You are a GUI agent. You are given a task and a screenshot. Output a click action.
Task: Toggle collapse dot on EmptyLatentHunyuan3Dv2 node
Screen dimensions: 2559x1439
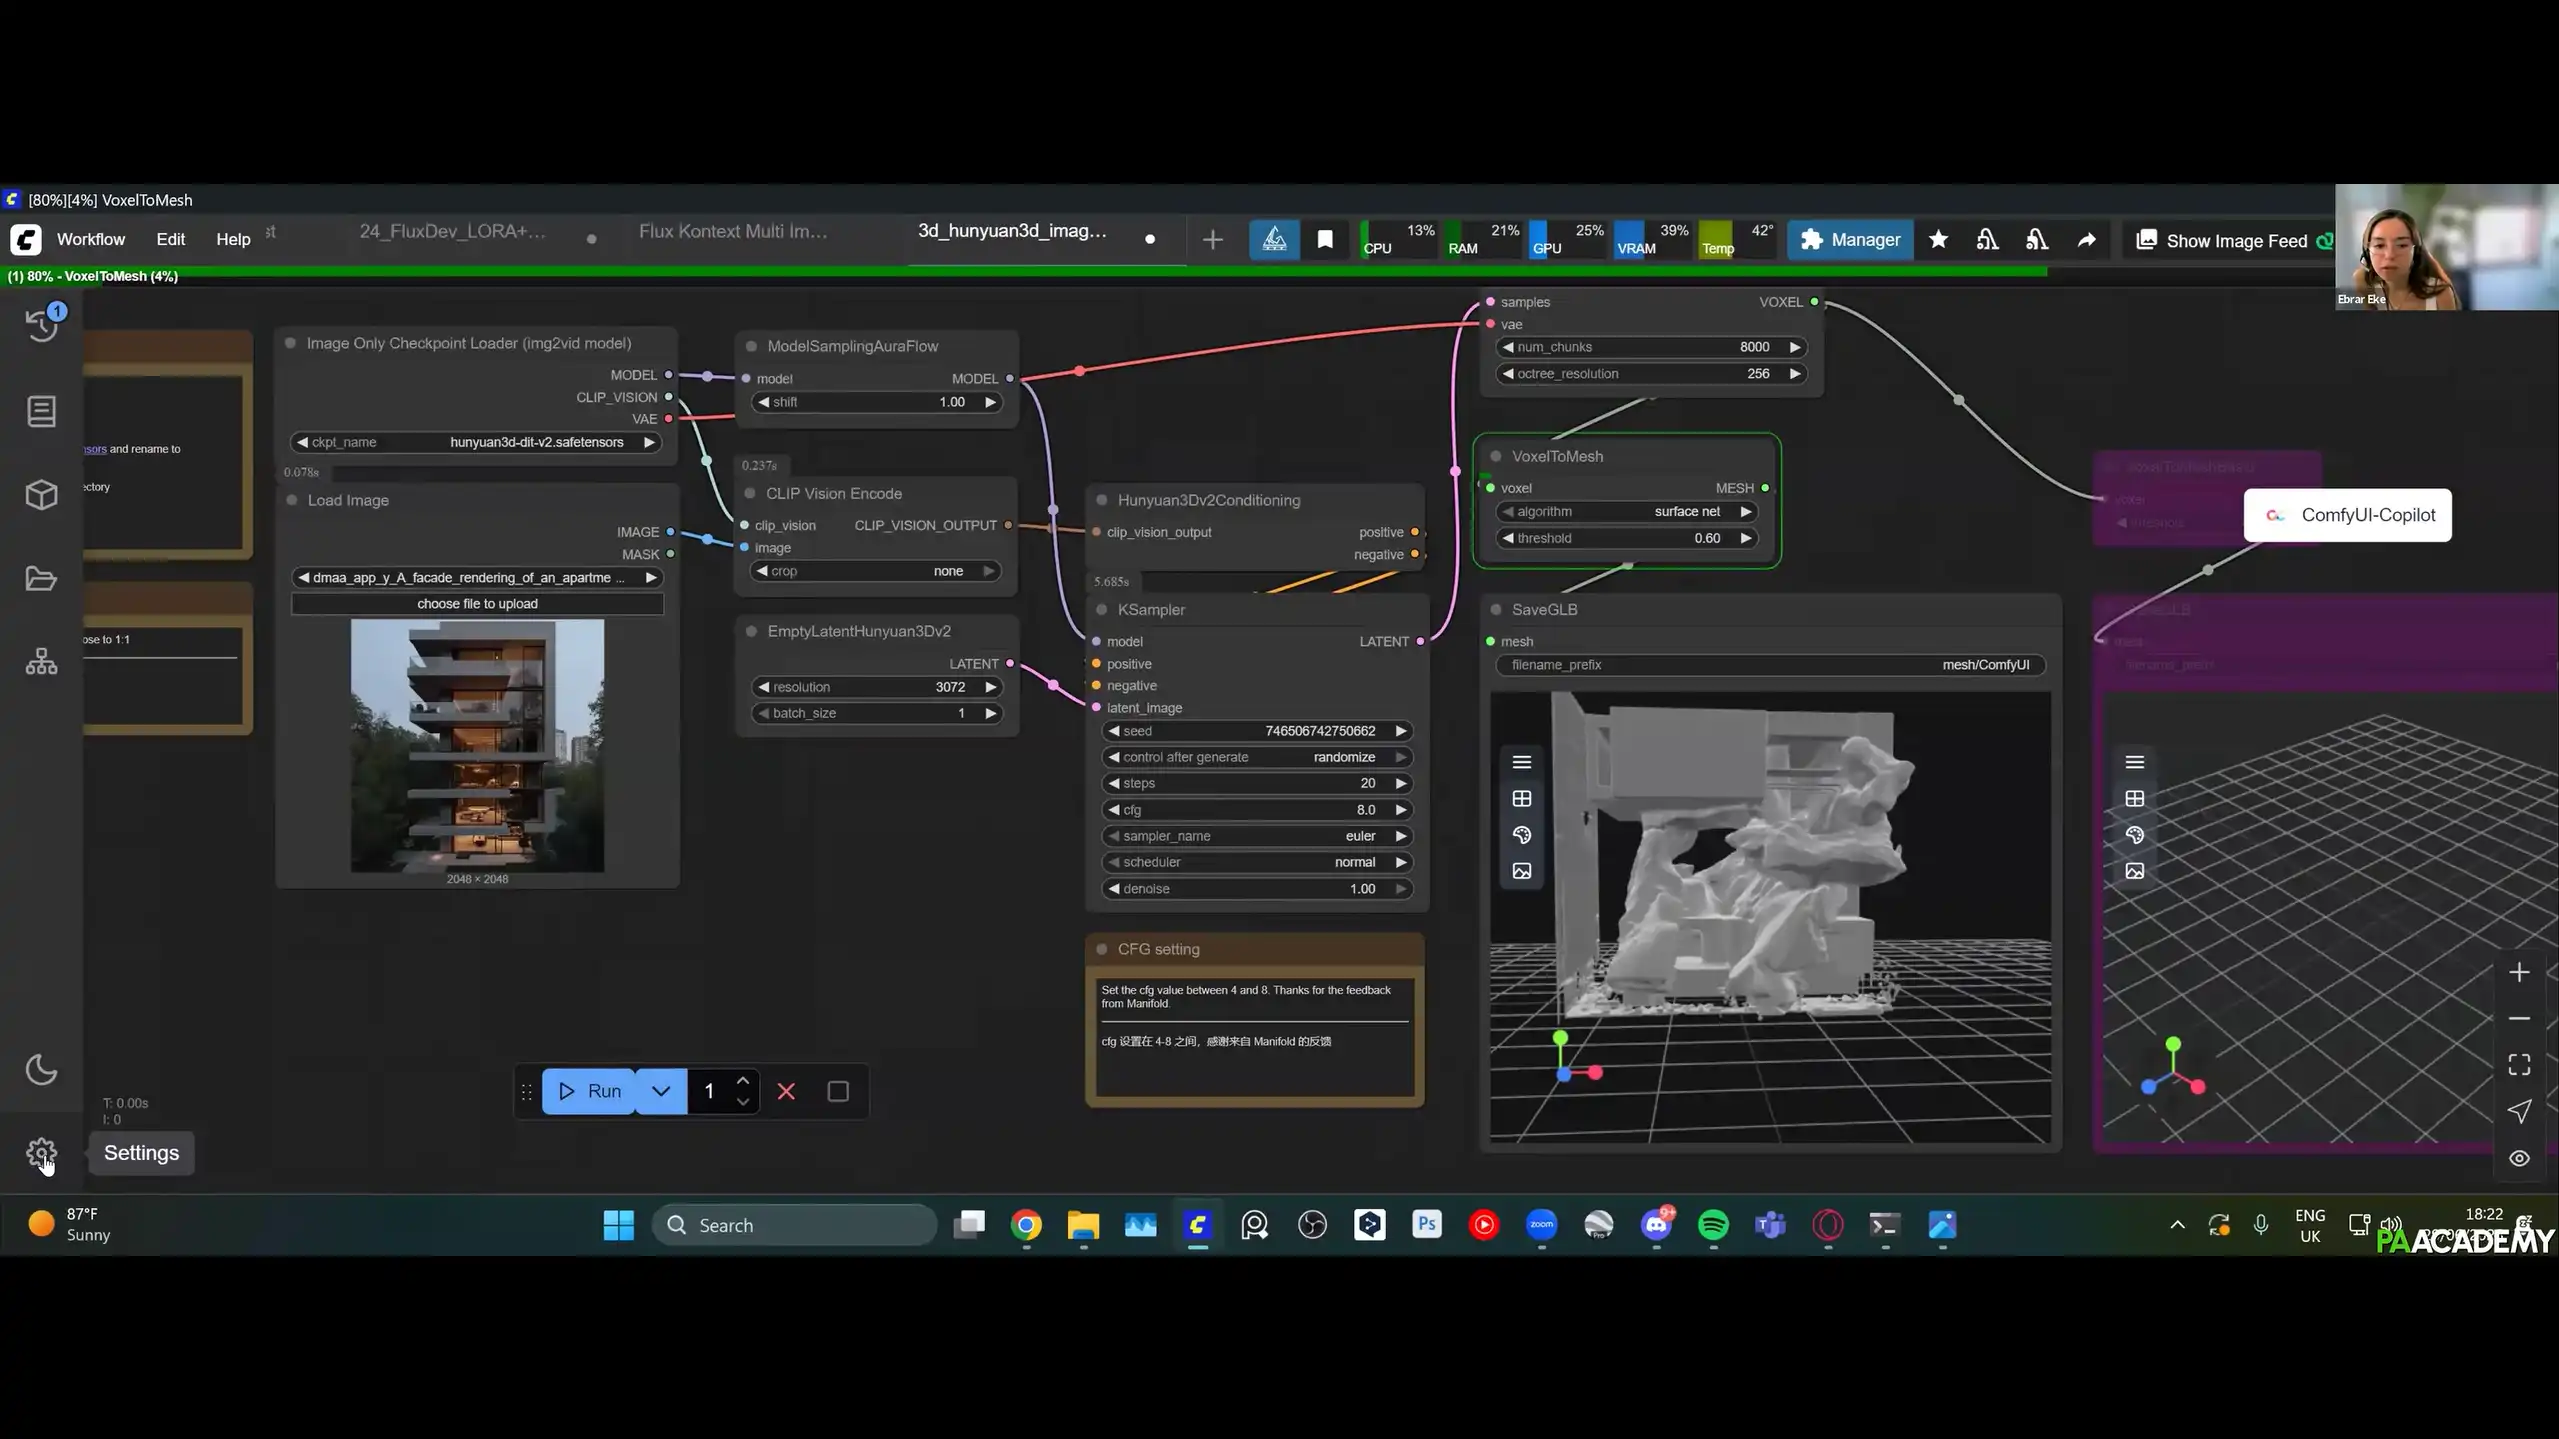pos(751,631)
